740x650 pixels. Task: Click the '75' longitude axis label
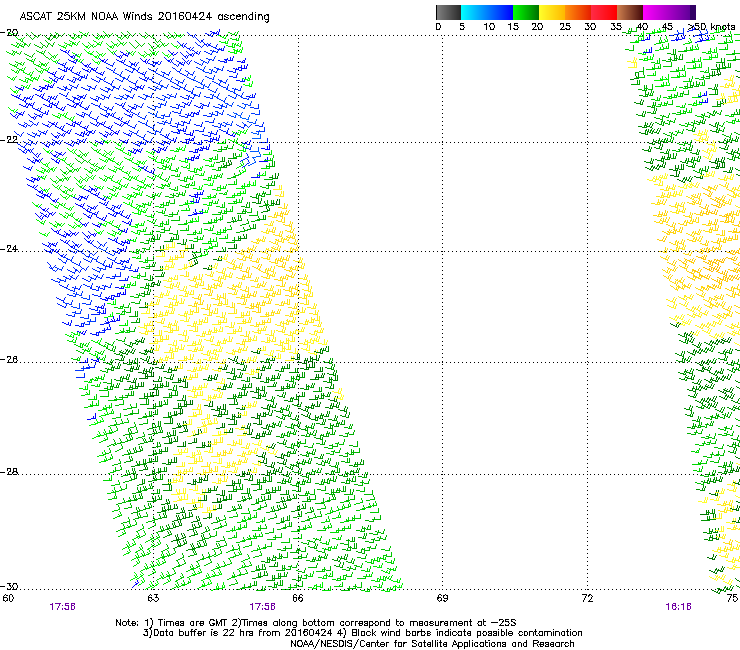click(732, 598)
